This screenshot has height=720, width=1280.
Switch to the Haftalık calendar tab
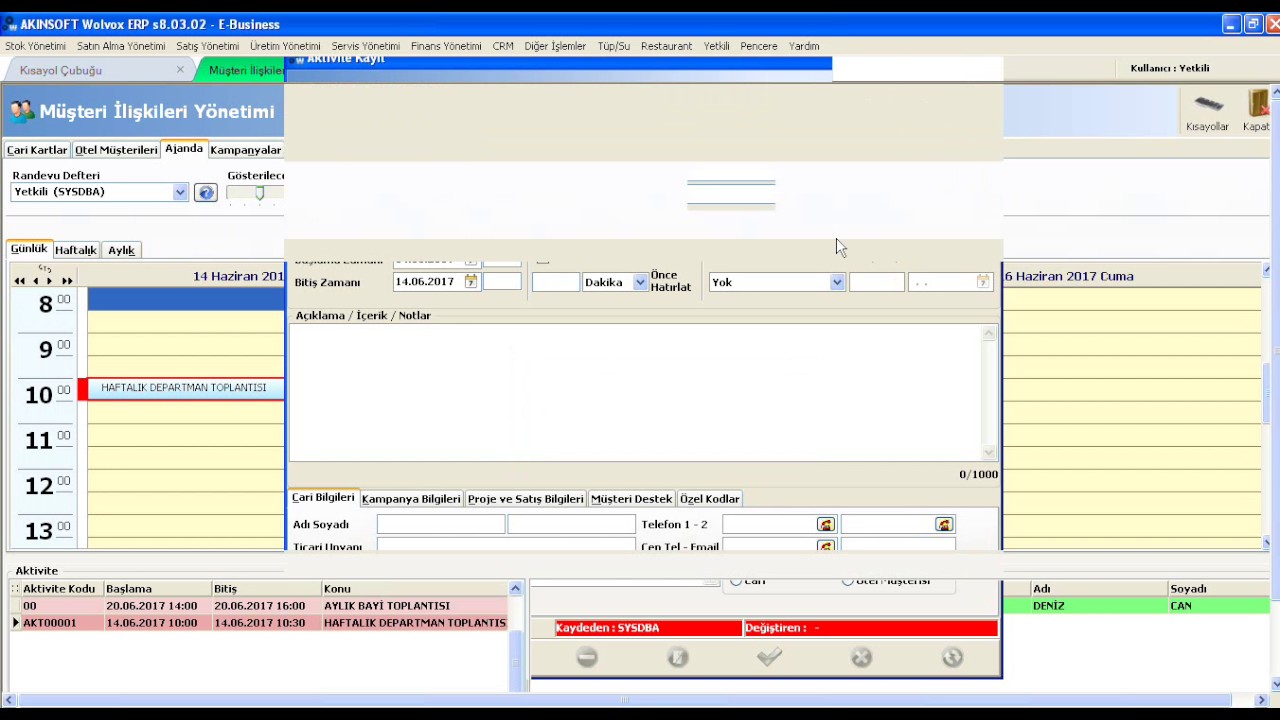point(76,250)
